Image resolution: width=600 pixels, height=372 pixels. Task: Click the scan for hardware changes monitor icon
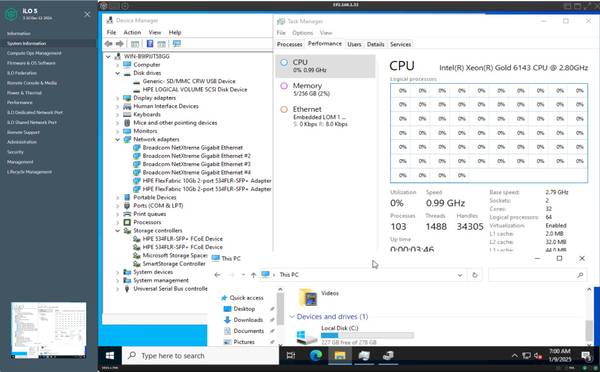176,44
